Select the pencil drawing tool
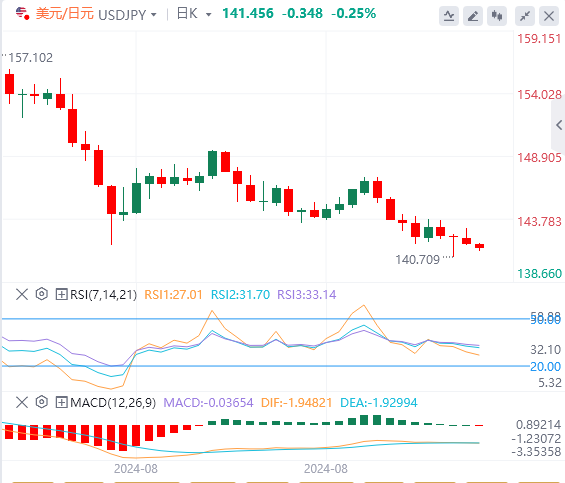Image resolution: width=565 pixels, height=483 pixels. click(x=473, y=16)
